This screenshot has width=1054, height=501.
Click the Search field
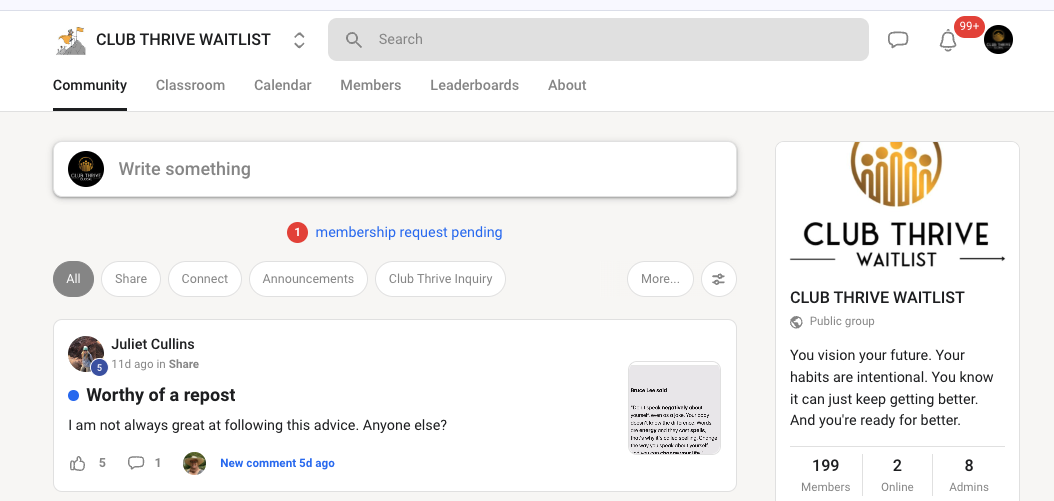[598, 40]
